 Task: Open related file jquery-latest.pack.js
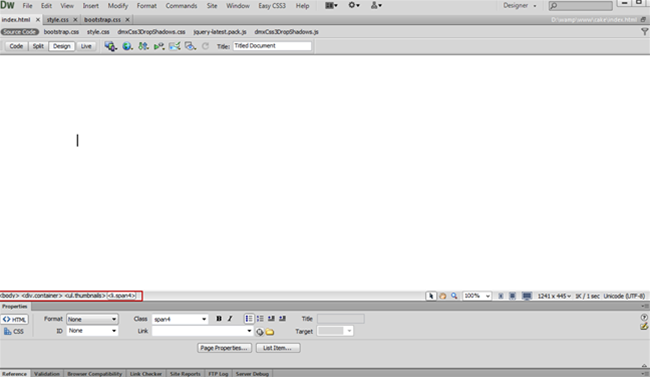[x=220, y=32]
